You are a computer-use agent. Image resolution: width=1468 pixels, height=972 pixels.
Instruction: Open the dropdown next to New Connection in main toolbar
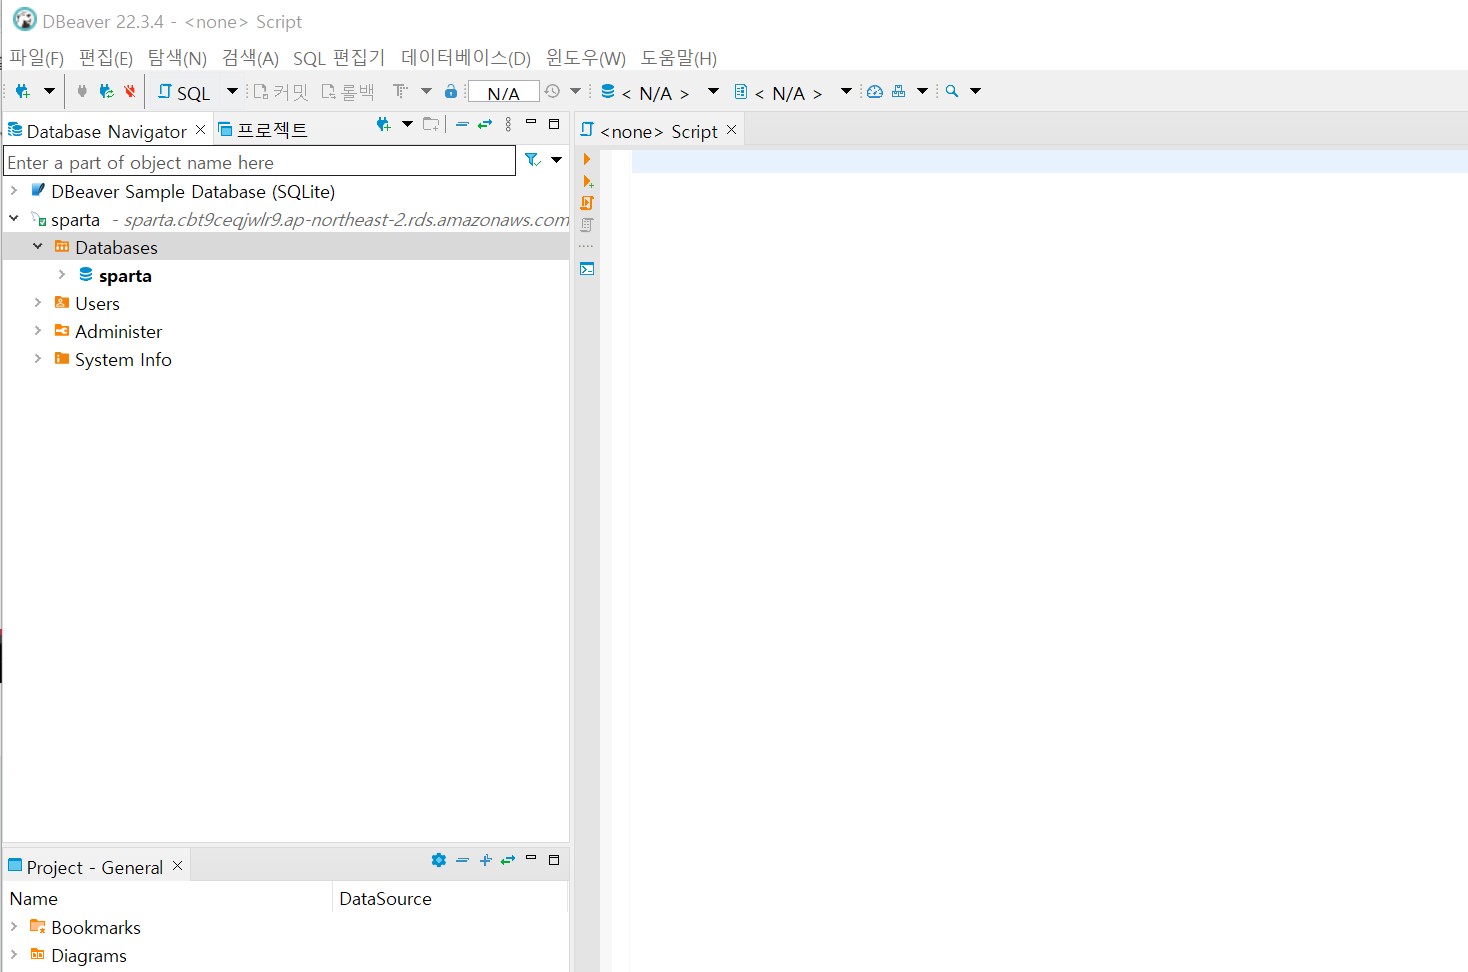pyautogui.click(x=49, y=91)
